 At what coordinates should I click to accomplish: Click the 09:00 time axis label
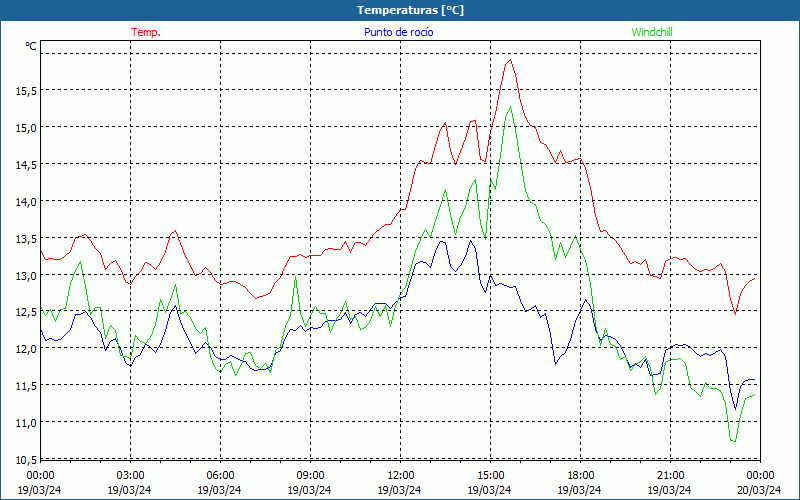[310, 476]
